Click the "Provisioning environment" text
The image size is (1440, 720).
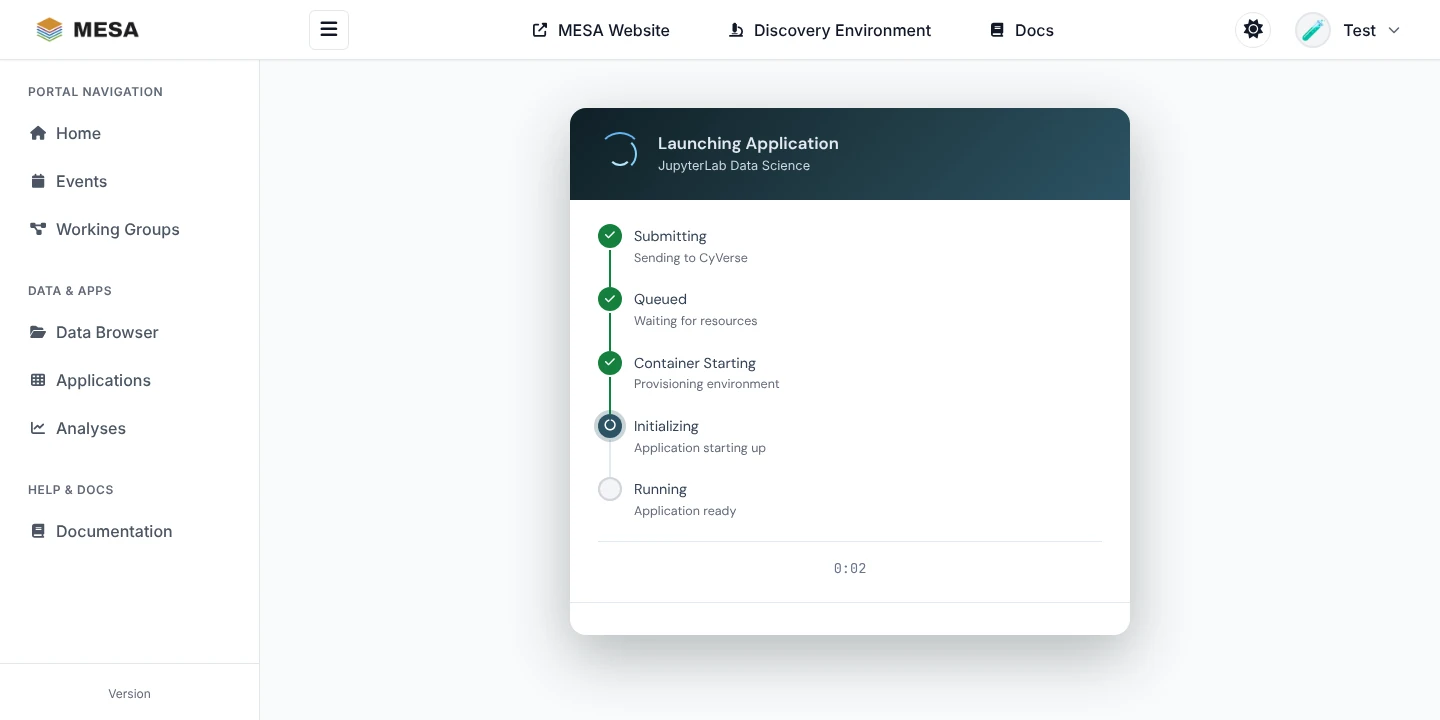pyautogui.click(x=707, y=384)
